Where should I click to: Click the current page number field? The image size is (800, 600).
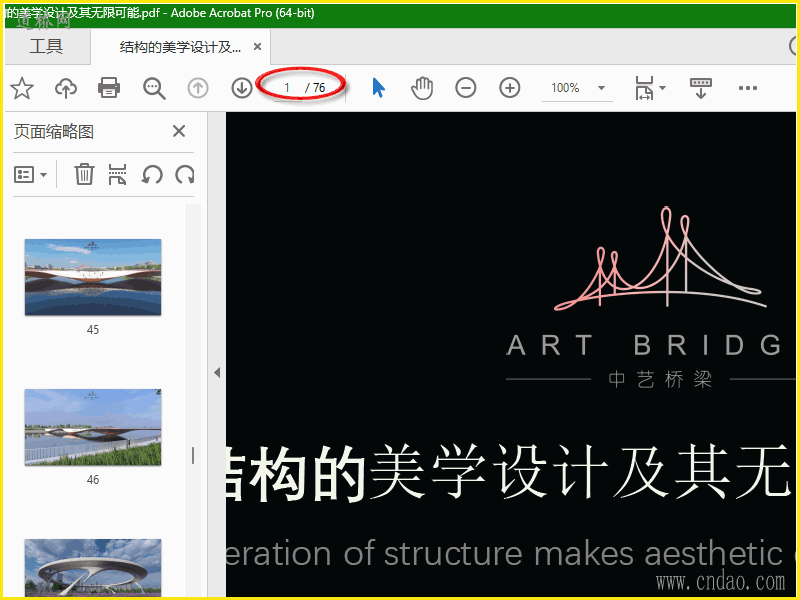pos(287,88)
